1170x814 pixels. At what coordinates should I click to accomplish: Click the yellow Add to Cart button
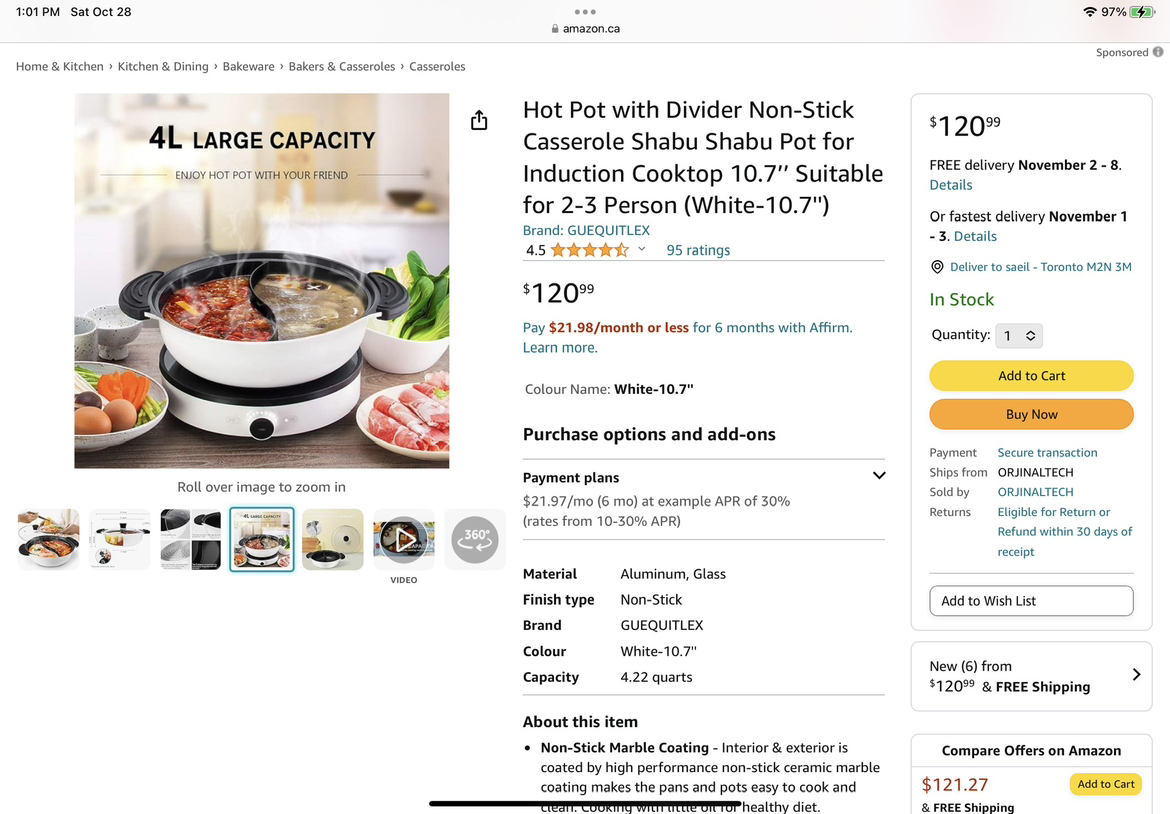tap(1031, 376)
